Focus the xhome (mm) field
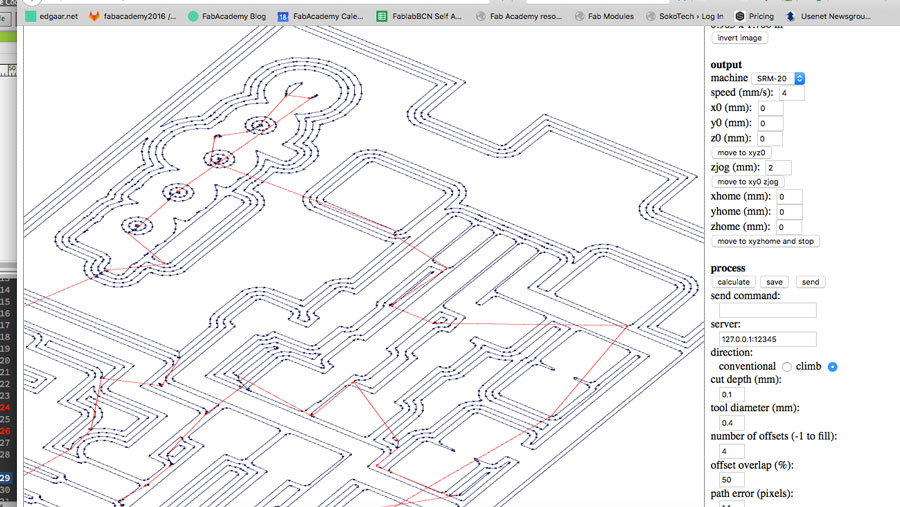This screenshot has height=507, width=900. coord(789,197)
